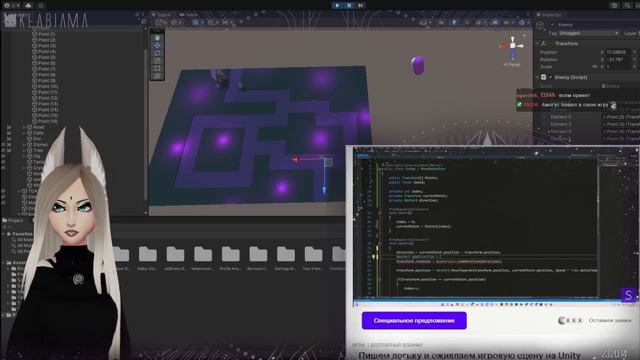This screenshot has height=360, width=640.
Task: Select the Rect tool in Scene overlay
Action: [157, 69]
